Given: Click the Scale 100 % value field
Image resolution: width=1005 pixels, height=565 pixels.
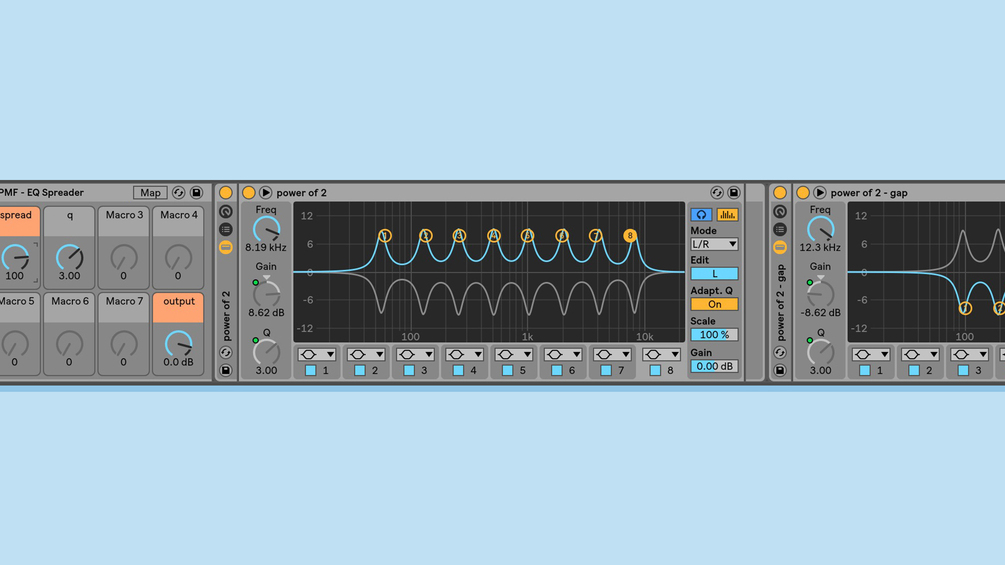Looking at the screenshot, I should (714, 334).
